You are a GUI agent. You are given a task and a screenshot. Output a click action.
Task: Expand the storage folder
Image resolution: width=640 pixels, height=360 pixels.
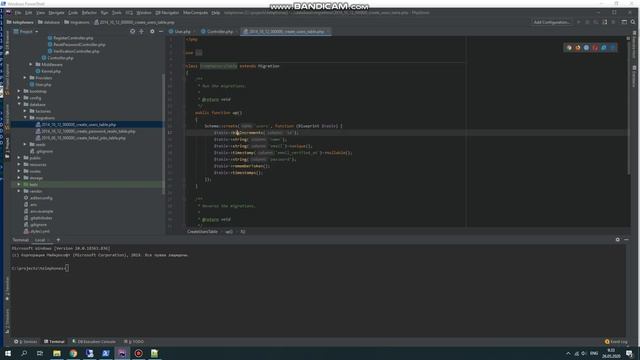click(19, 178)
